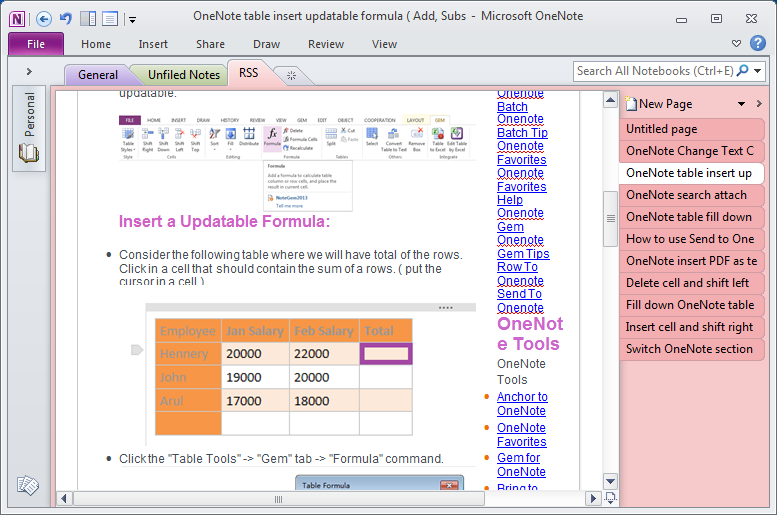Open the Insert ribbon tab

coord(153,44)
